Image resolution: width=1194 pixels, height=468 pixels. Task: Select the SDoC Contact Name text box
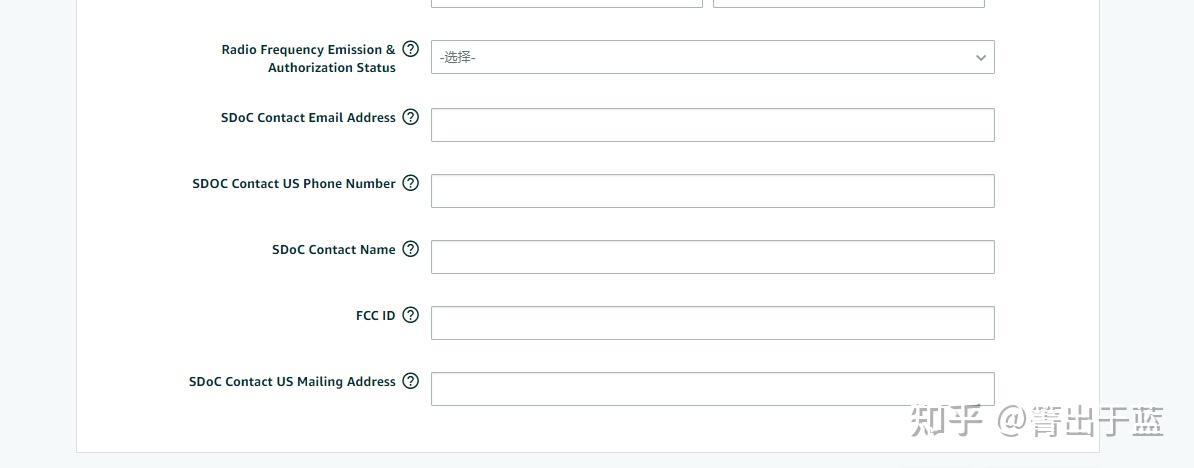pos(712,257)
